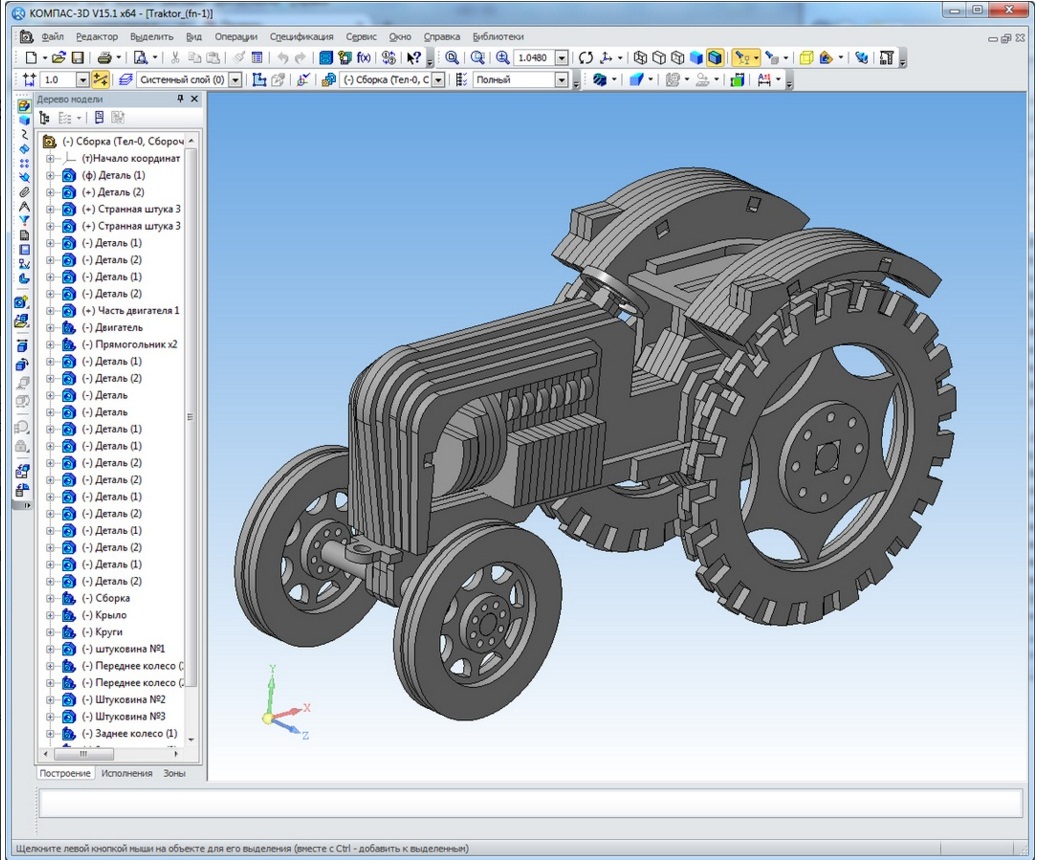
Task: Click the model tree horizontal scrollbar
Action: [x=83, y=754]
